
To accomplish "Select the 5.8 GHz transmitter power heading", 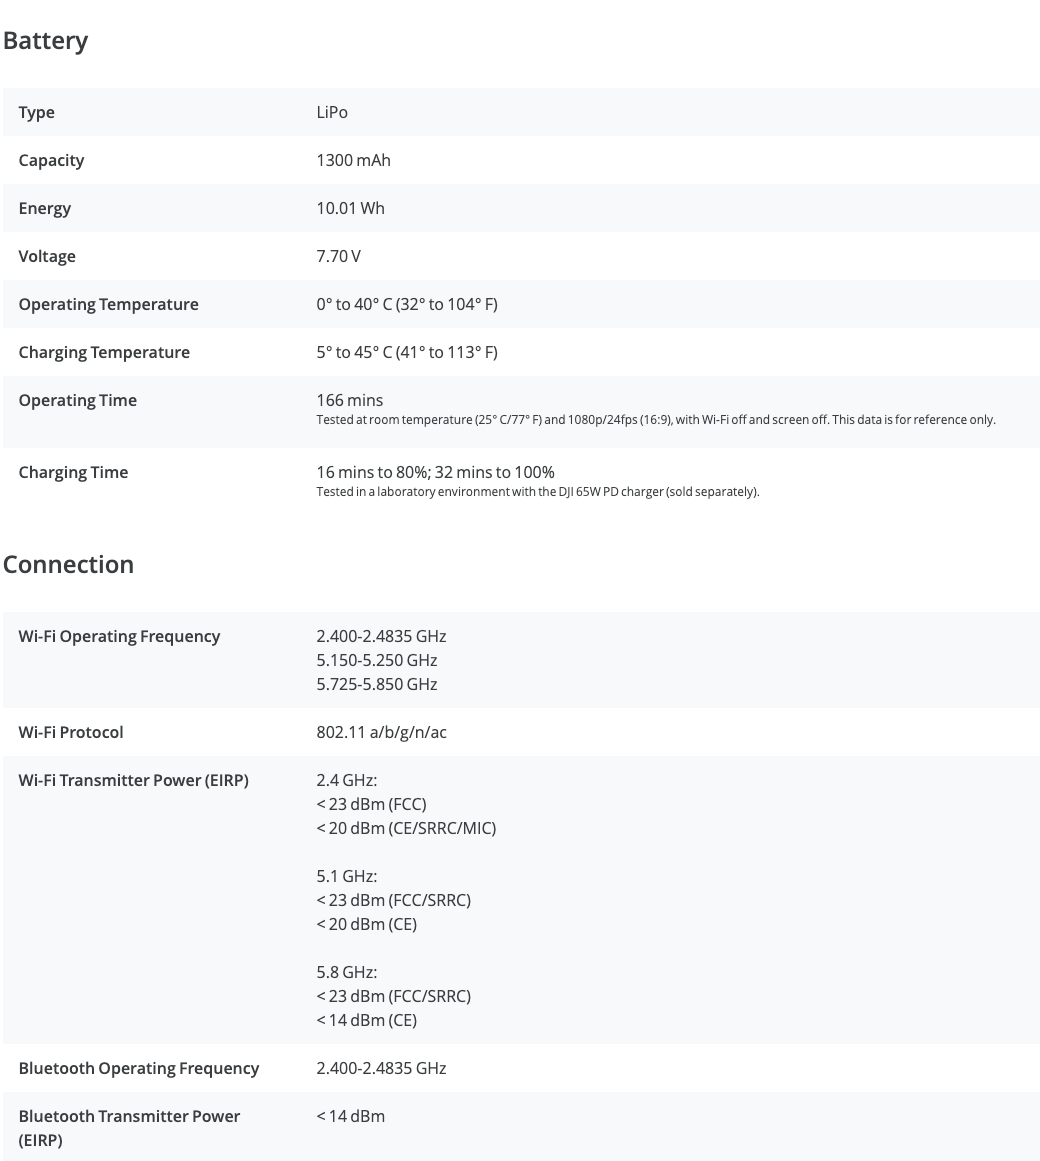I will [346, 972].
